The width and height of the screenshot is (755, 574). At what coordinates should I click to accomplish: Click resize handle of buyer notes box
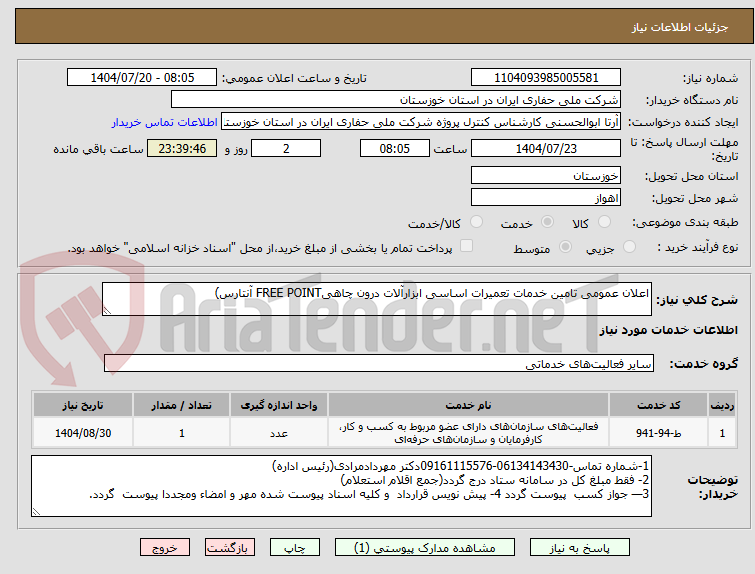pyautogui.click(x=36, y=511)
